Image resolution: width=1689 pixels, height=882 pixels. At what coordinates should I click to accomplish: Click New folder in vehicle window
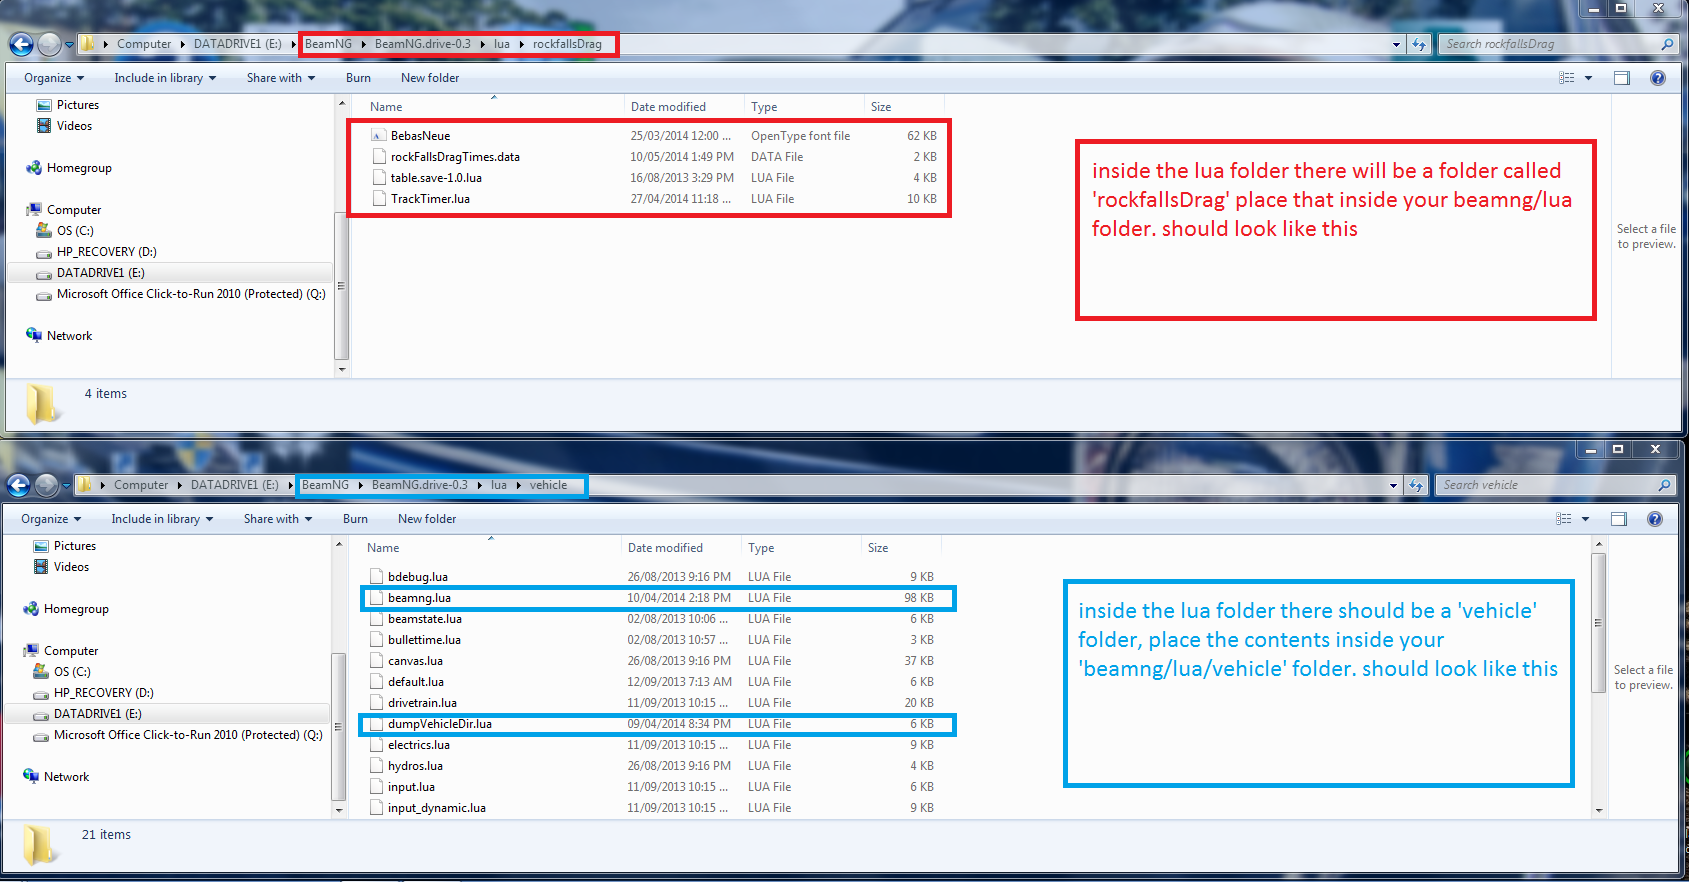click(427, 519)
